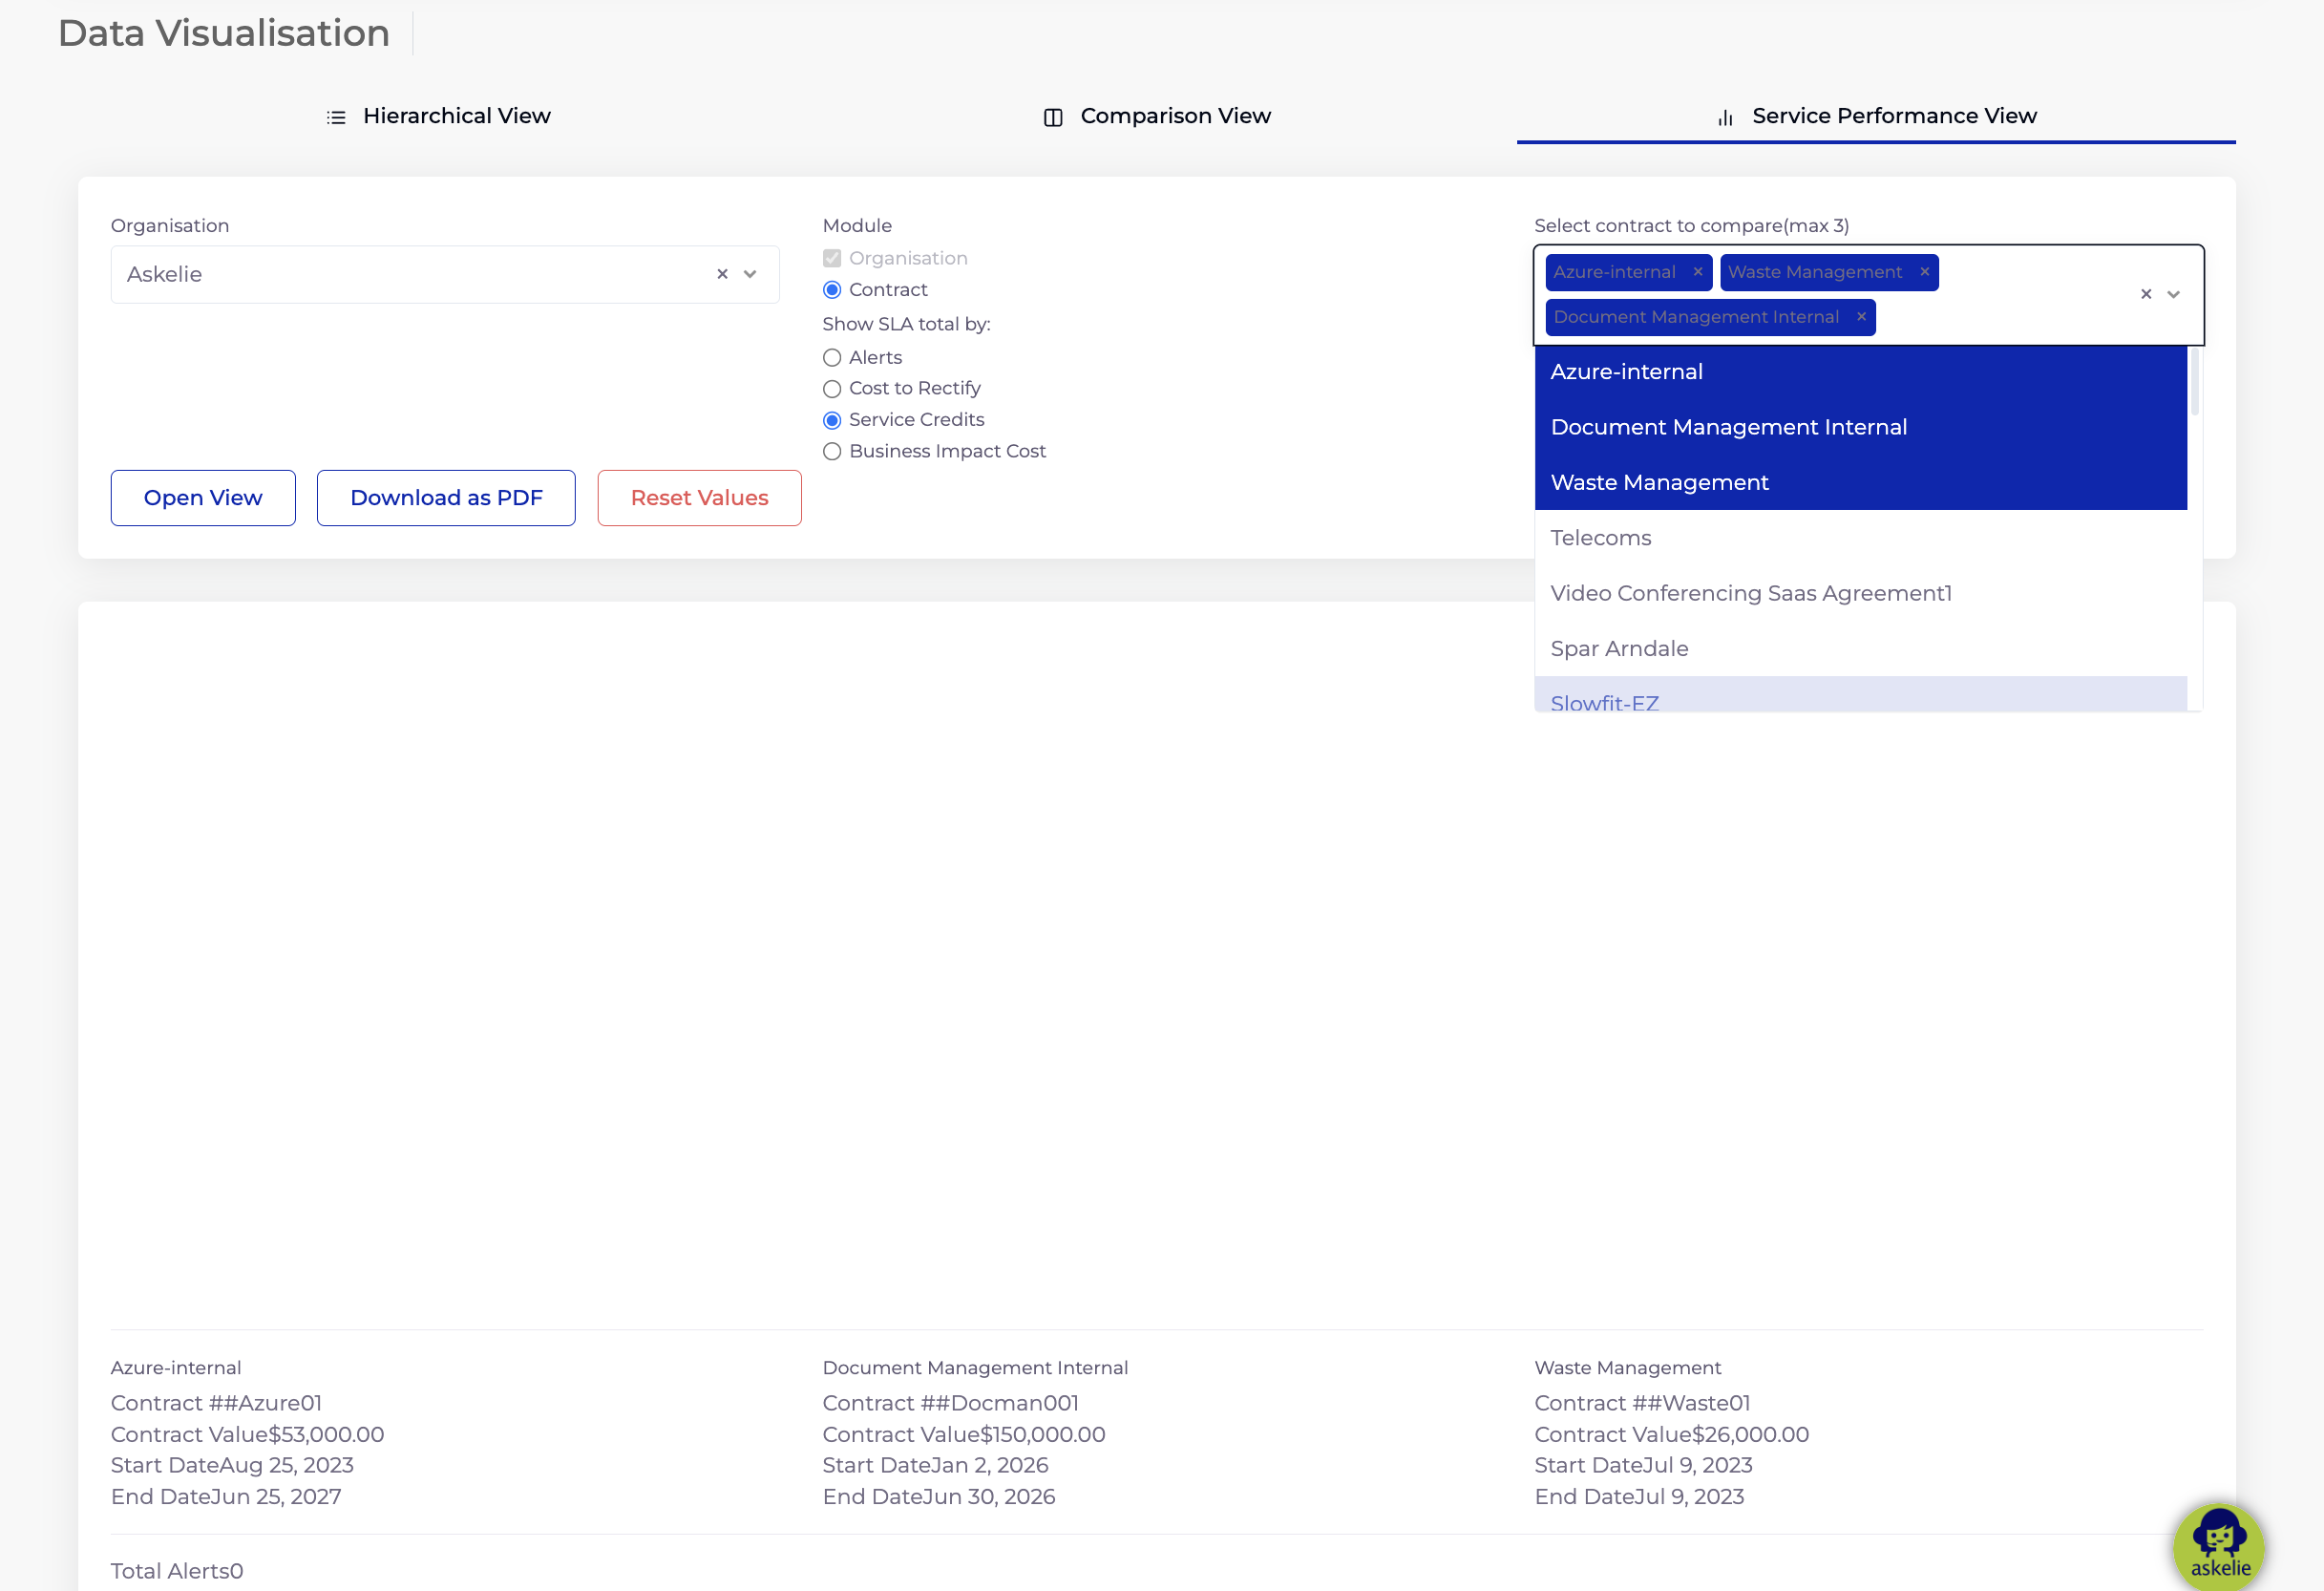Click Contract ##Azure01 text

pos(216,1404)
